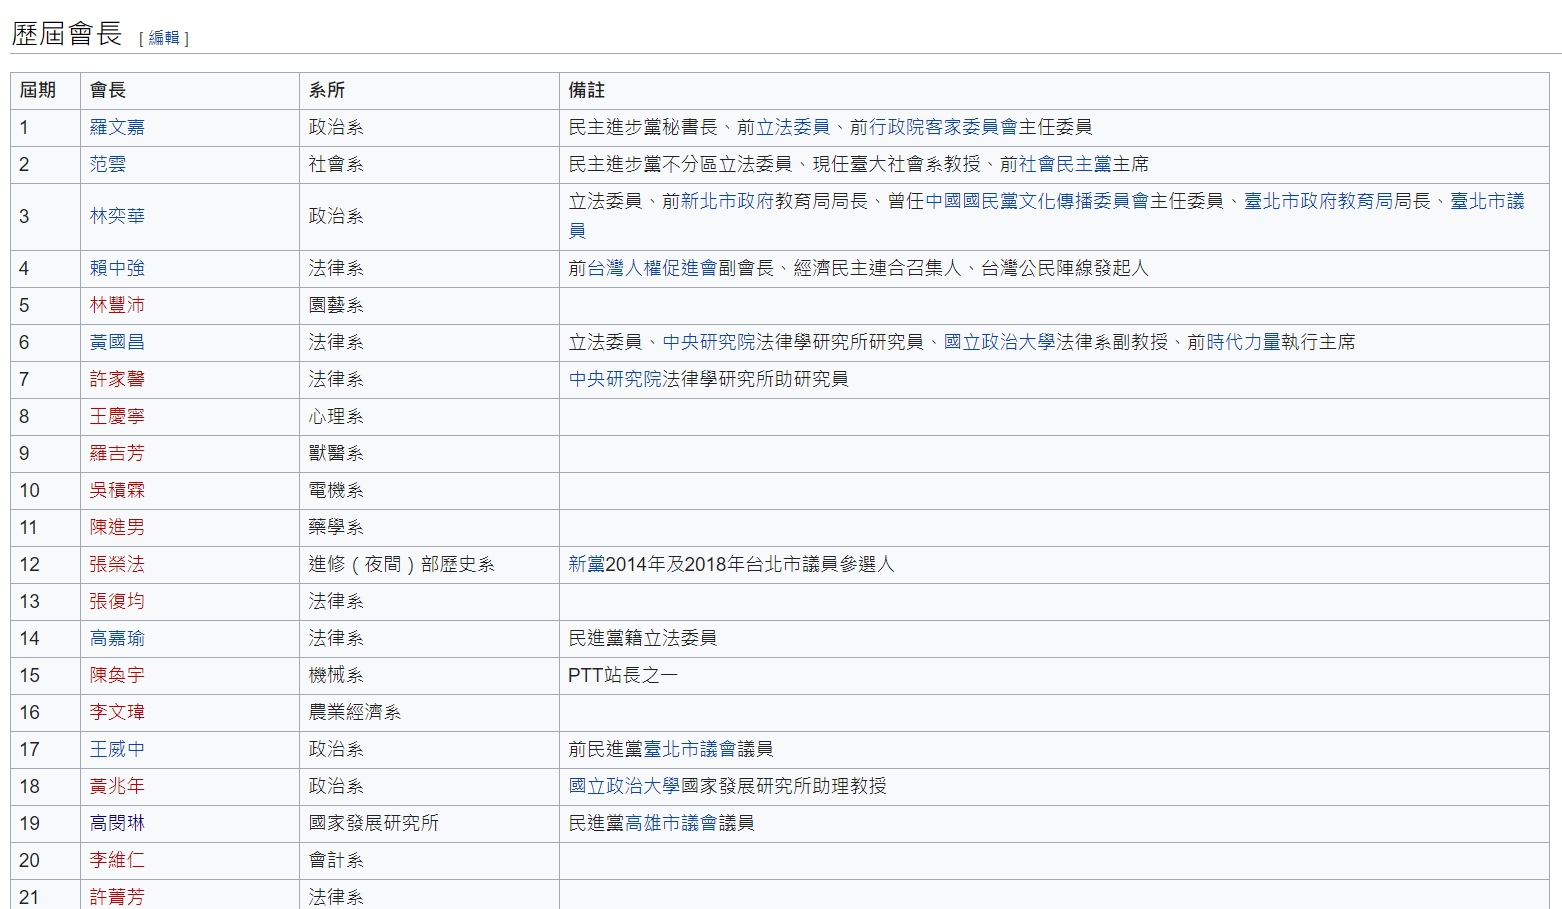
Task: Click the 臺北市議會 link in 王威中's row
Action: click(690, 749)
